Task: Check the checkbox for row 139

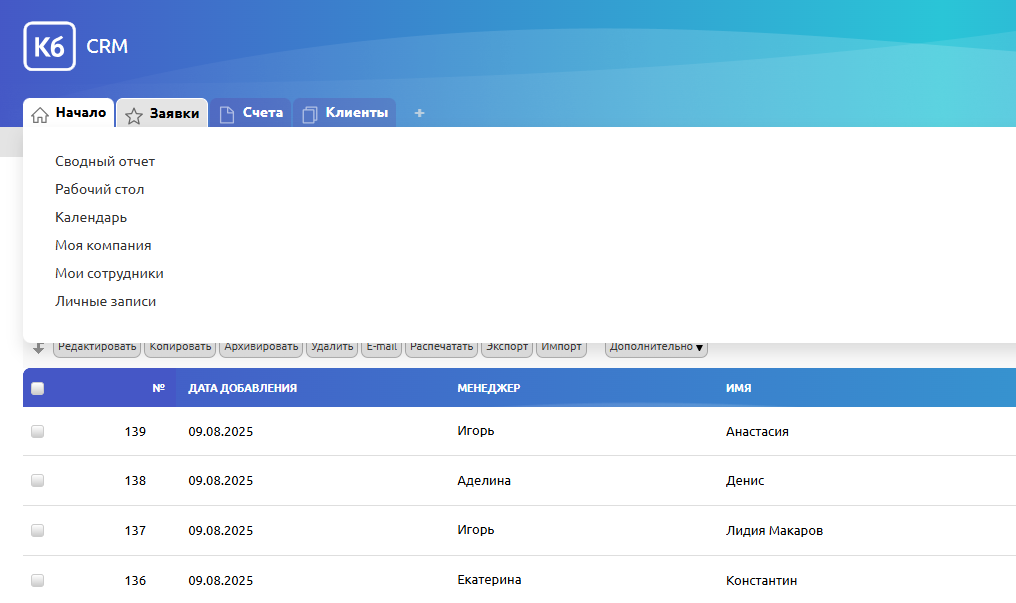Action: (38, 432)
